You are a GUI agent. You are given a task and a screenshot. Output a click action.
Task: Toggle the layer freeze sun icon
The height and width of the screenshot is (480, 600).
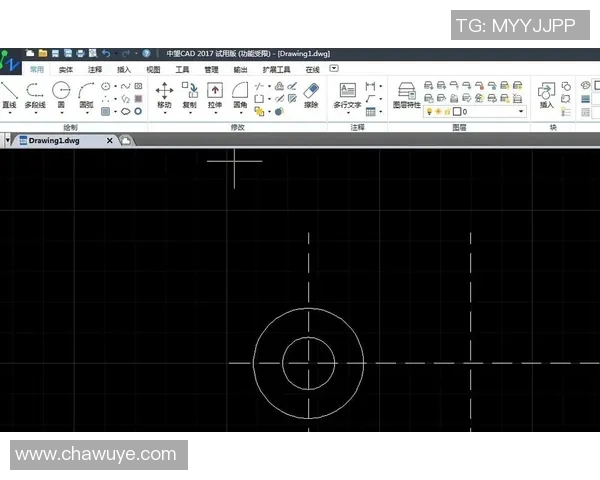439,112
